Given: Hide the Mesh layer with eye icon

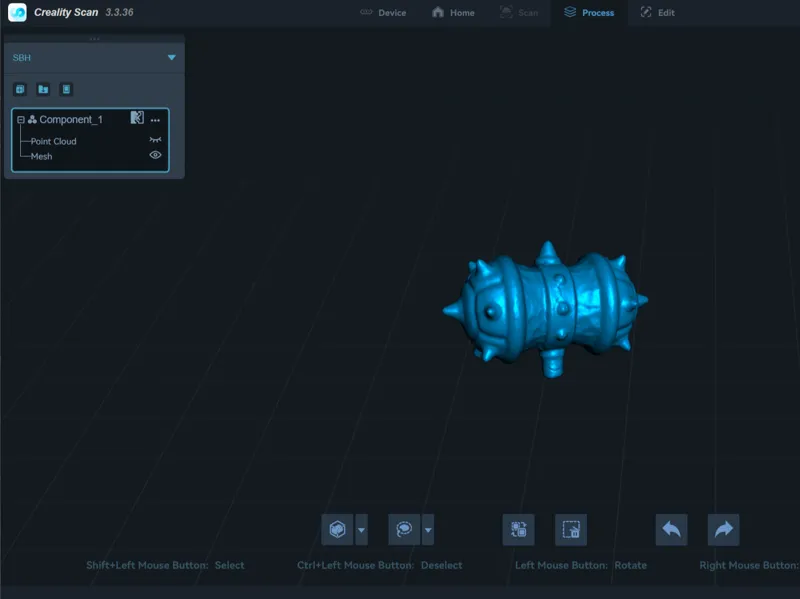Looking at the screenshot, I should pyautogui.click(x=155, y=155).
